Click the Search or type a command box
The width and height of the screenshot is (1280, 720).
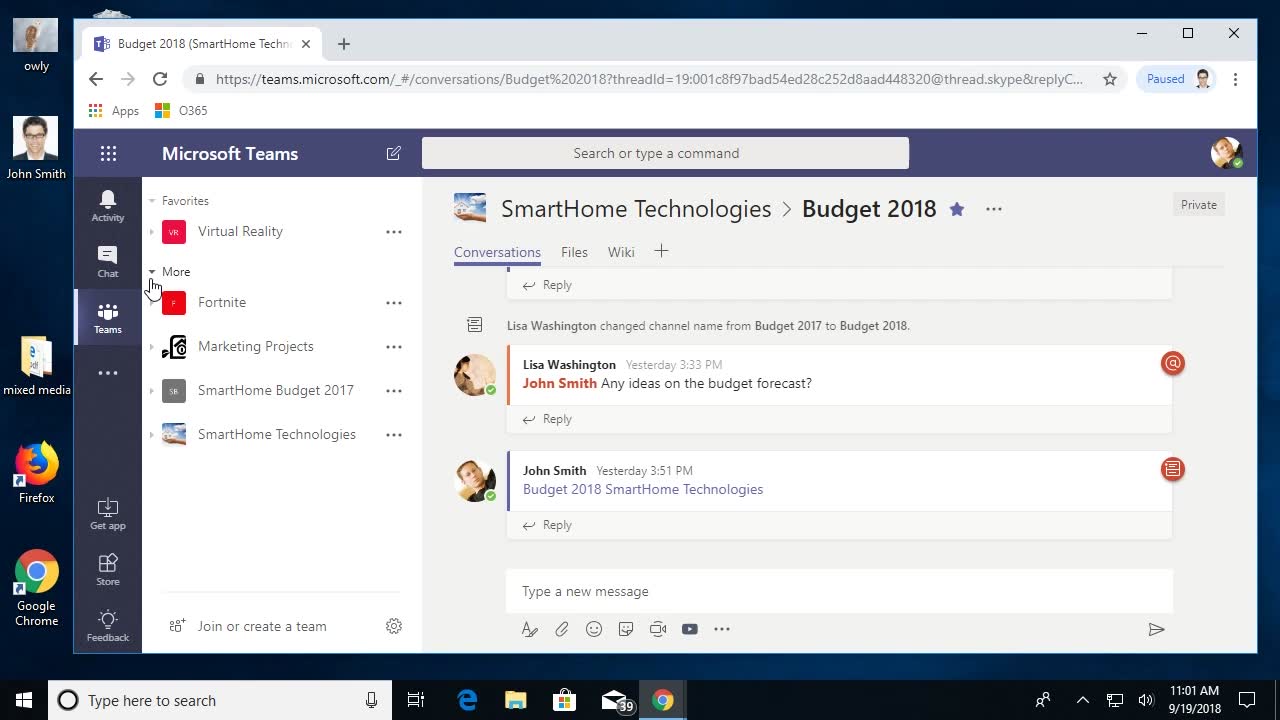665,153
